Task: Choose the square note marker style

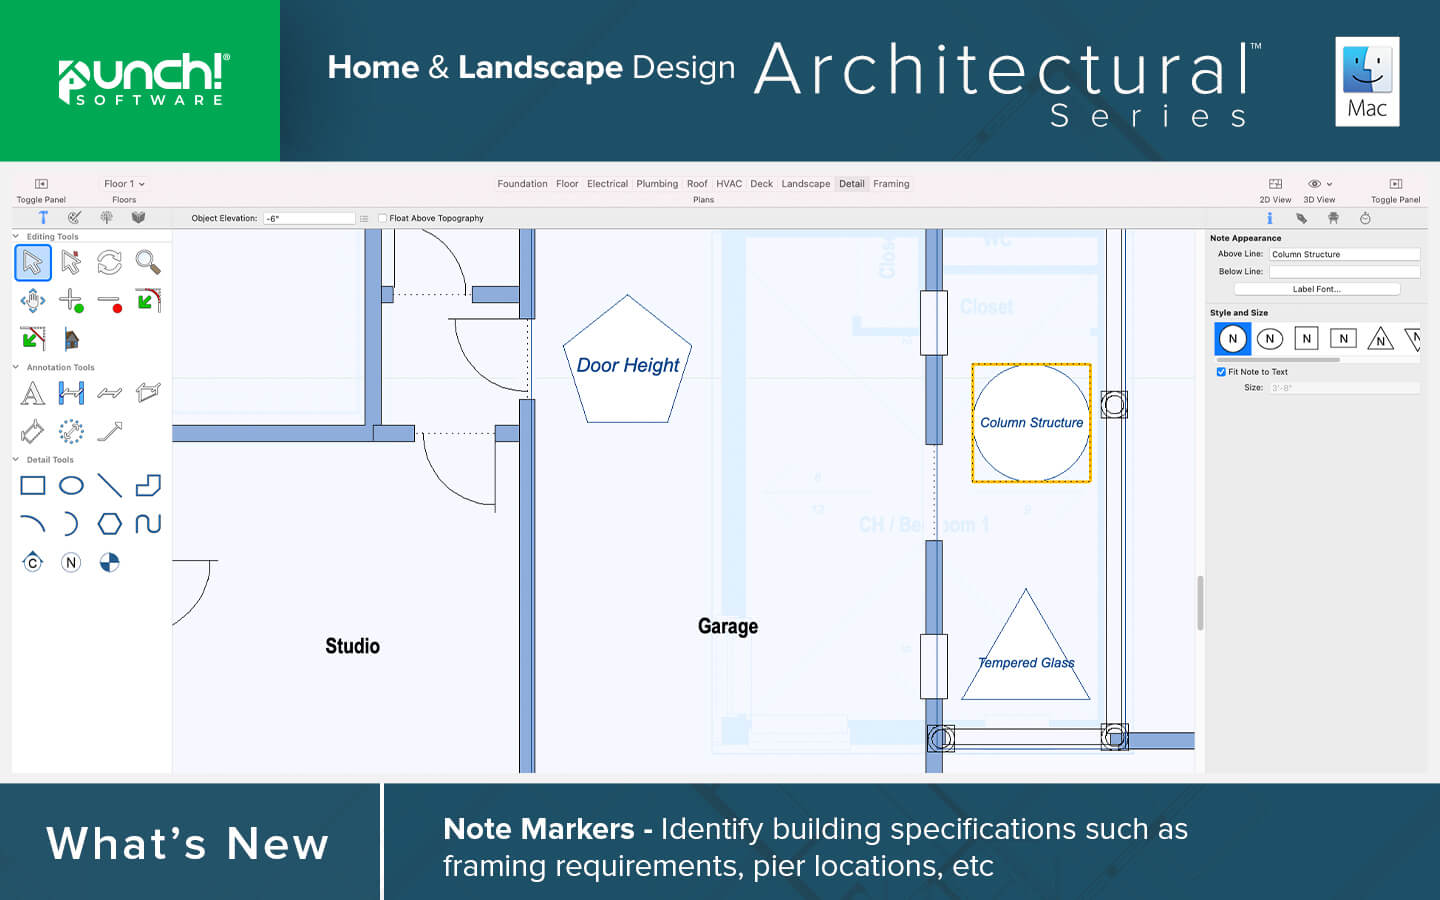Action: 1307,339
